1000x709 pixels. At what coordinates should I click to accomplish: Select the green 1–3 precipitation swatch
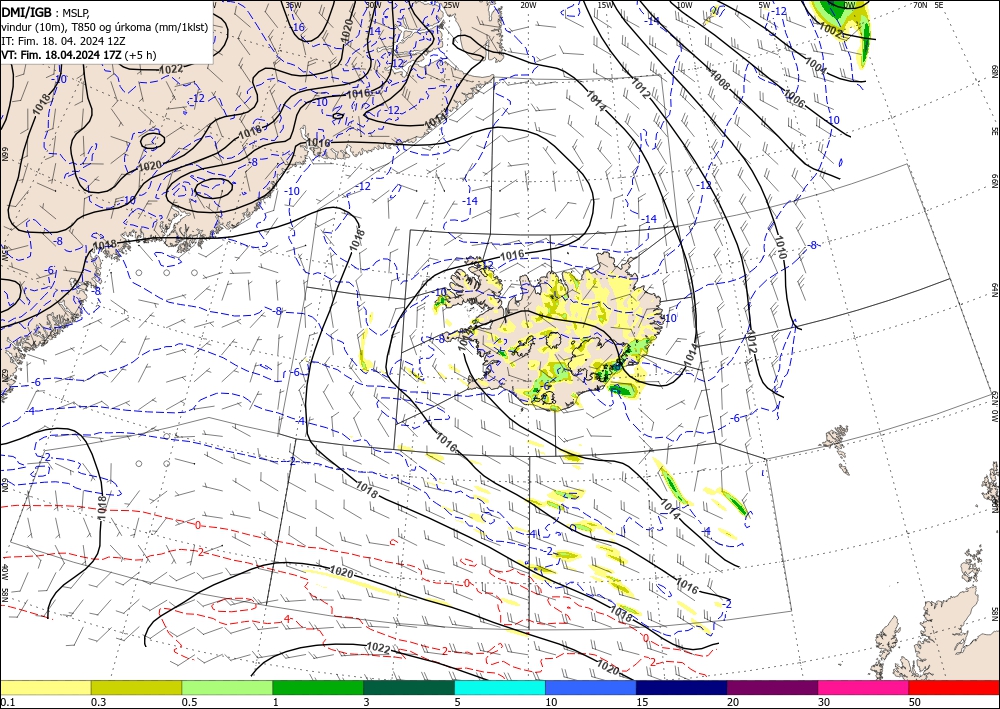click(x=318, y=687)
